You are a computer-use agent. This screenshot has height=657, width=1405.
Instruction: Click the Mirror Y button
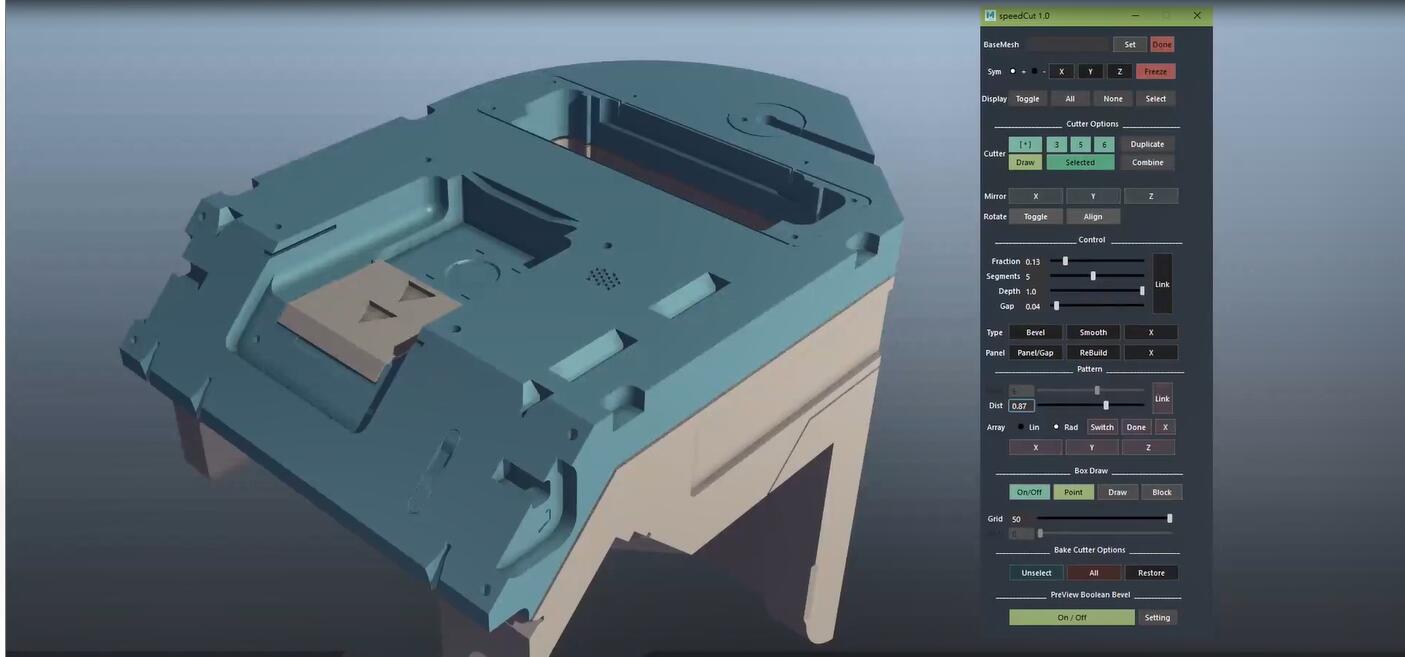tap(1093, 196)
